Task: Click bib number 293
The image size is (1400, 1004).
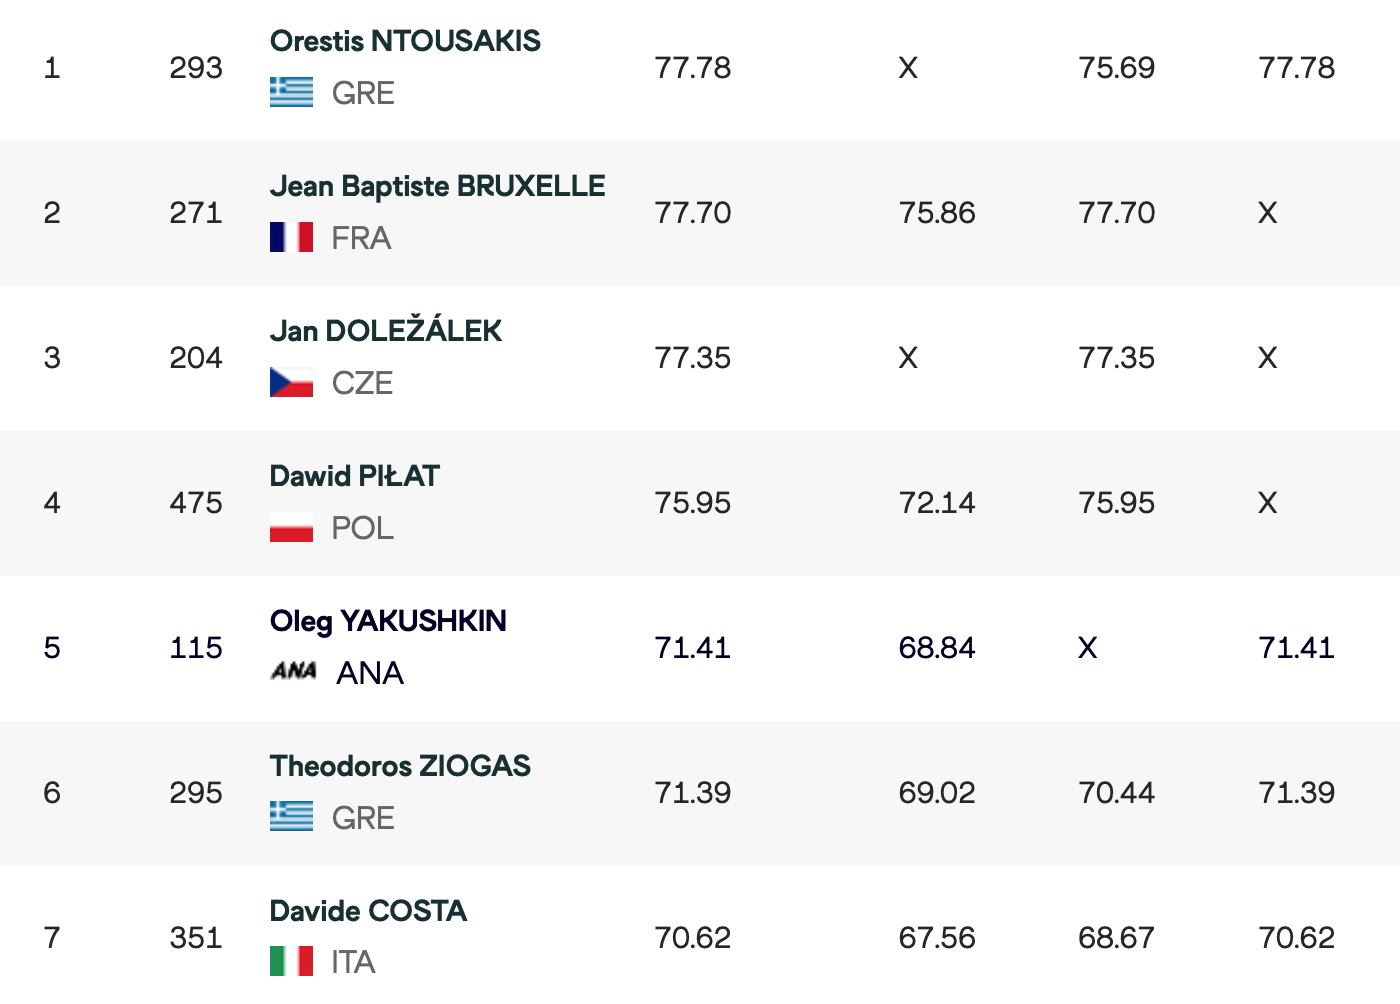Action: [x=196, y=68]
